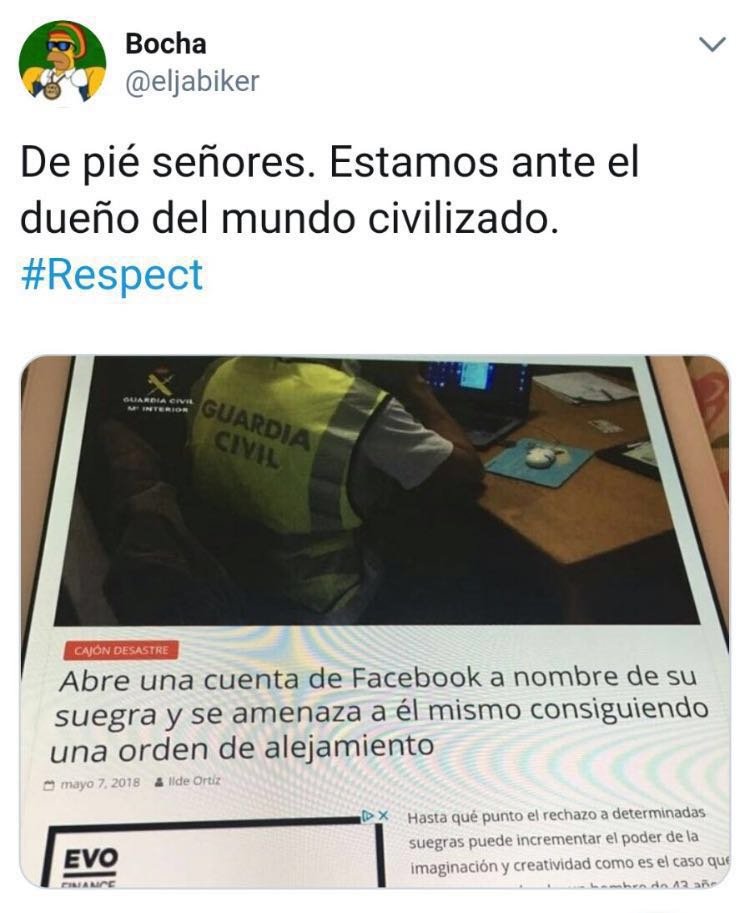This screenshot has height=913, width=750.
Task: Open the attached tweet image
Action: [x=374, y=621]
